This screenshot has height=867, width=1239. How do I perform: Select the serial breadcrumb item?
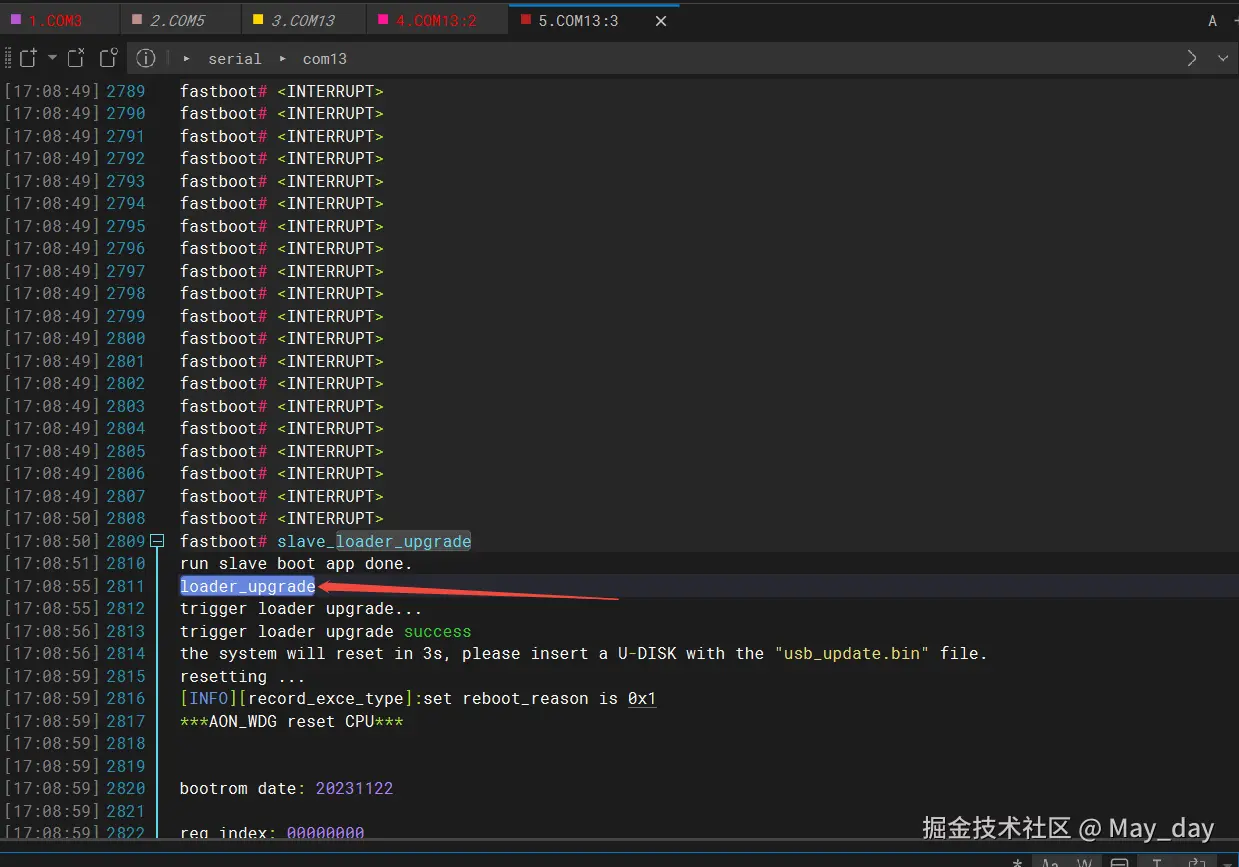tap(235, 59)
